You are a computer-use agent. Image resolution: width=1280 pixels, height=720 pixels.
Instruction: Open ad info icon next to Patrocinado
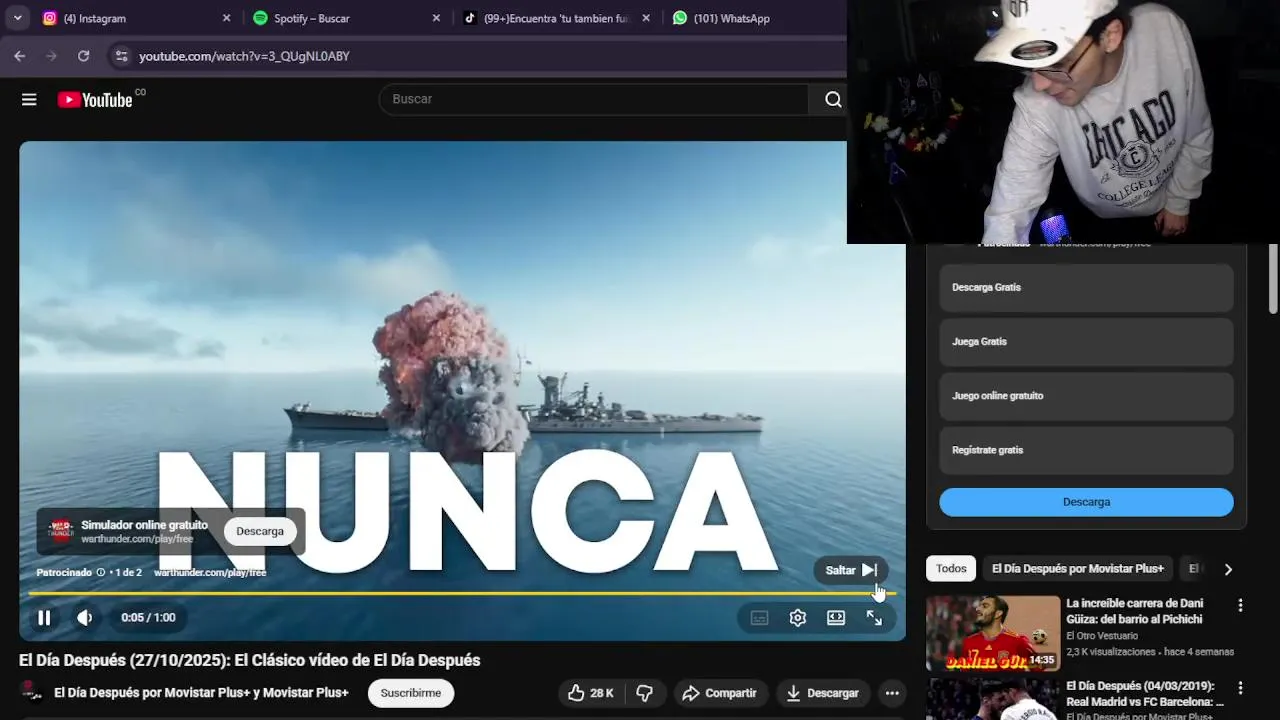(100, 573)
